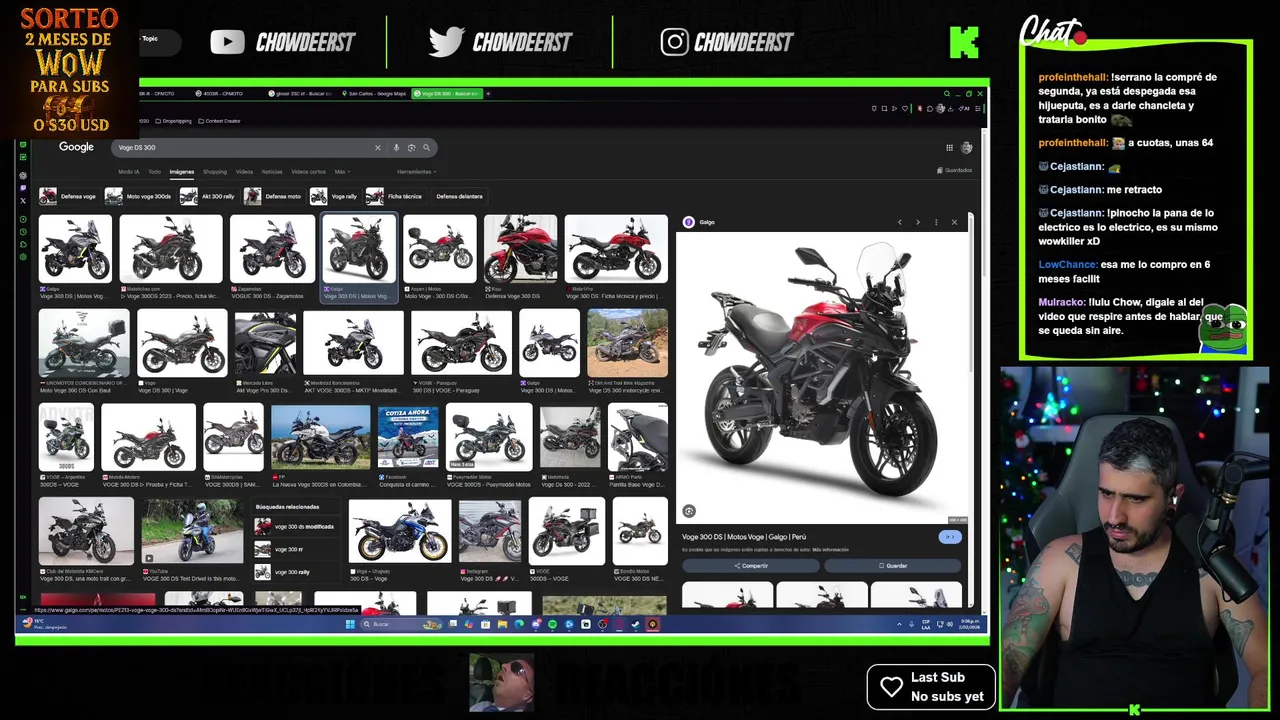Open the Content Creator bookmarks folder
The image size is (1280, 720).
(x=219, y=121)
